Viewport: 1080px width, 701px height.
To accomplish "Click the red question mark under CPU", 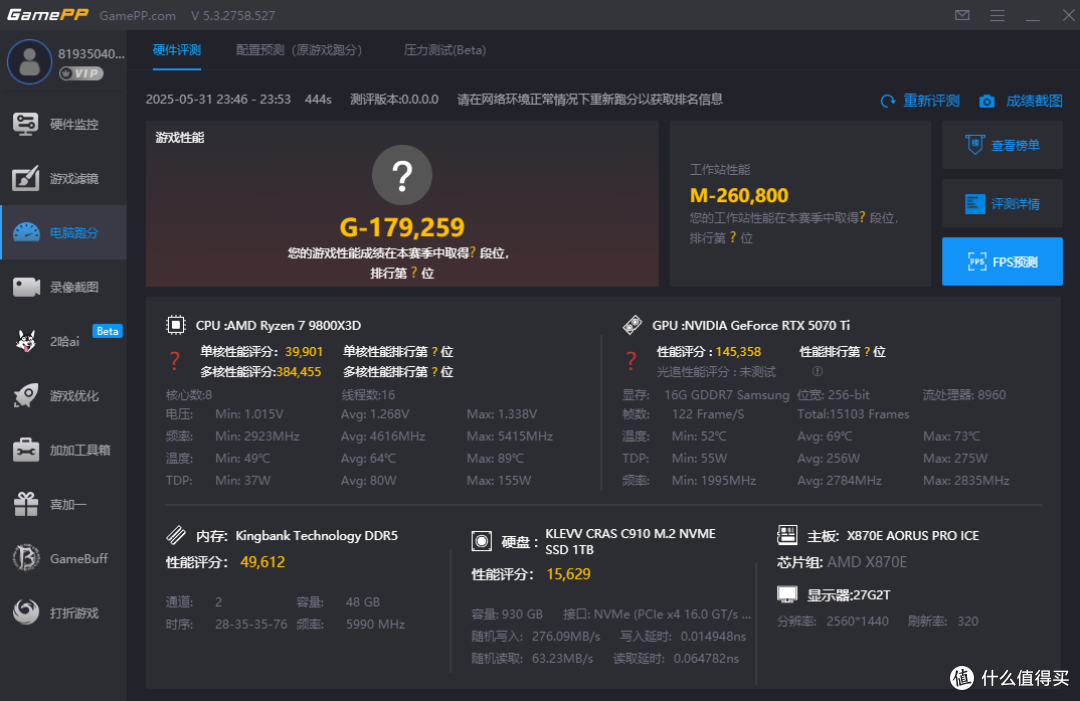I will point(175,361).
